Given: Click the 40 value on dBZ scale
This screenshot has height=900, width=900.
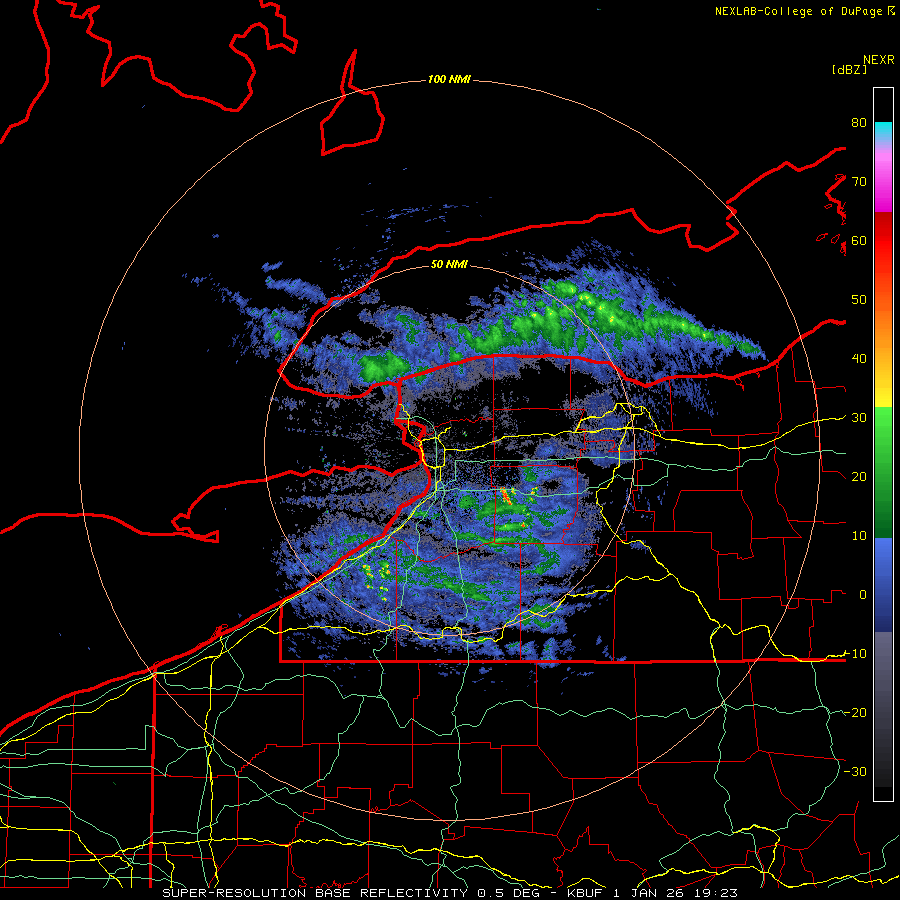Looking at the screenshot, I should click(x=859, y=359).
